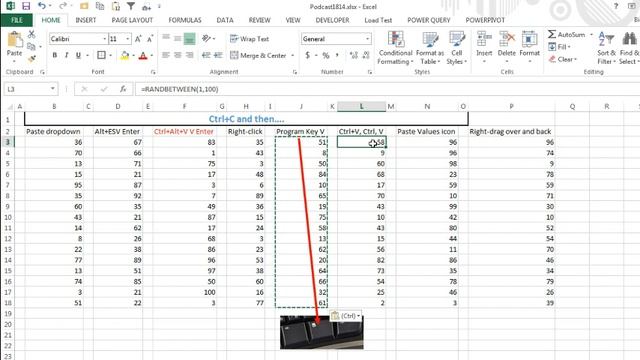This screenshot has width=640, height=360.
Task: Open Conditional Formatting menu
Action: click(x=395, y=48)
